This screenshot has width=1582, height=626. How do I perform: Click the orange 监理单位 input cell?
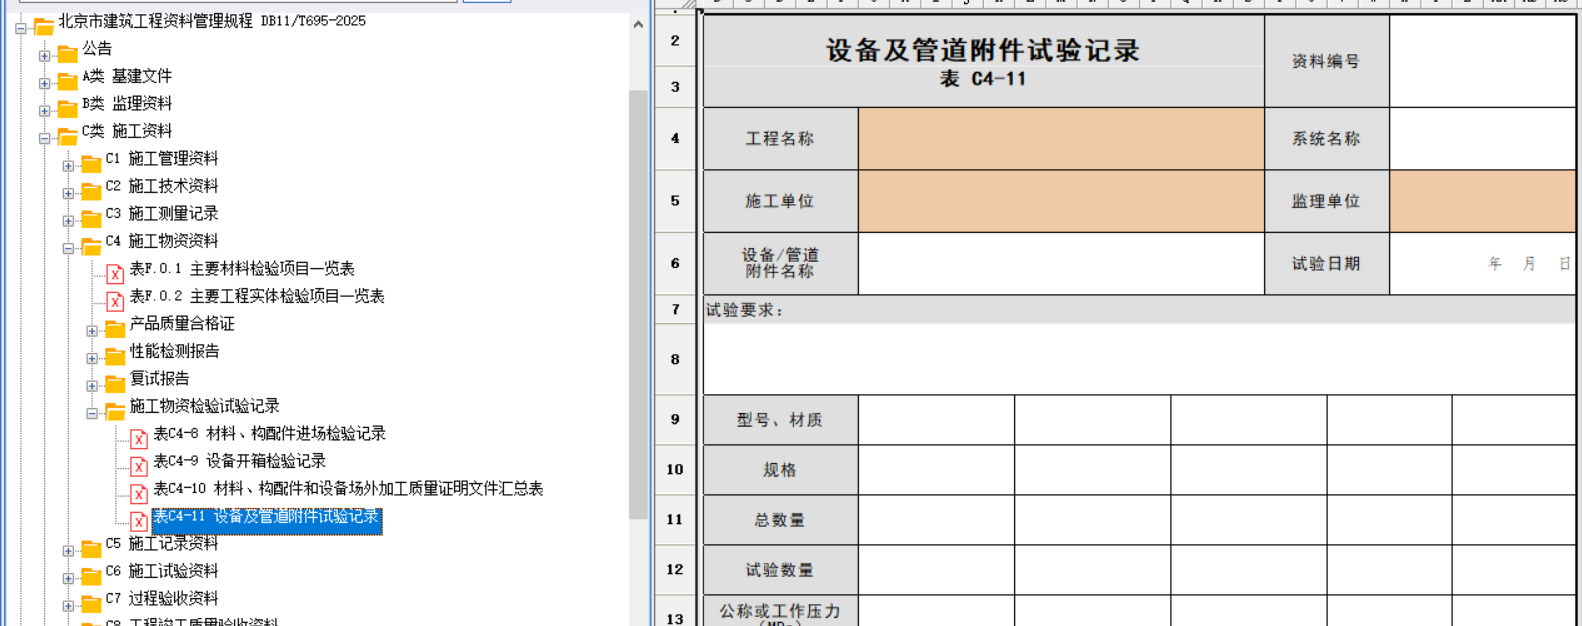1481,201
